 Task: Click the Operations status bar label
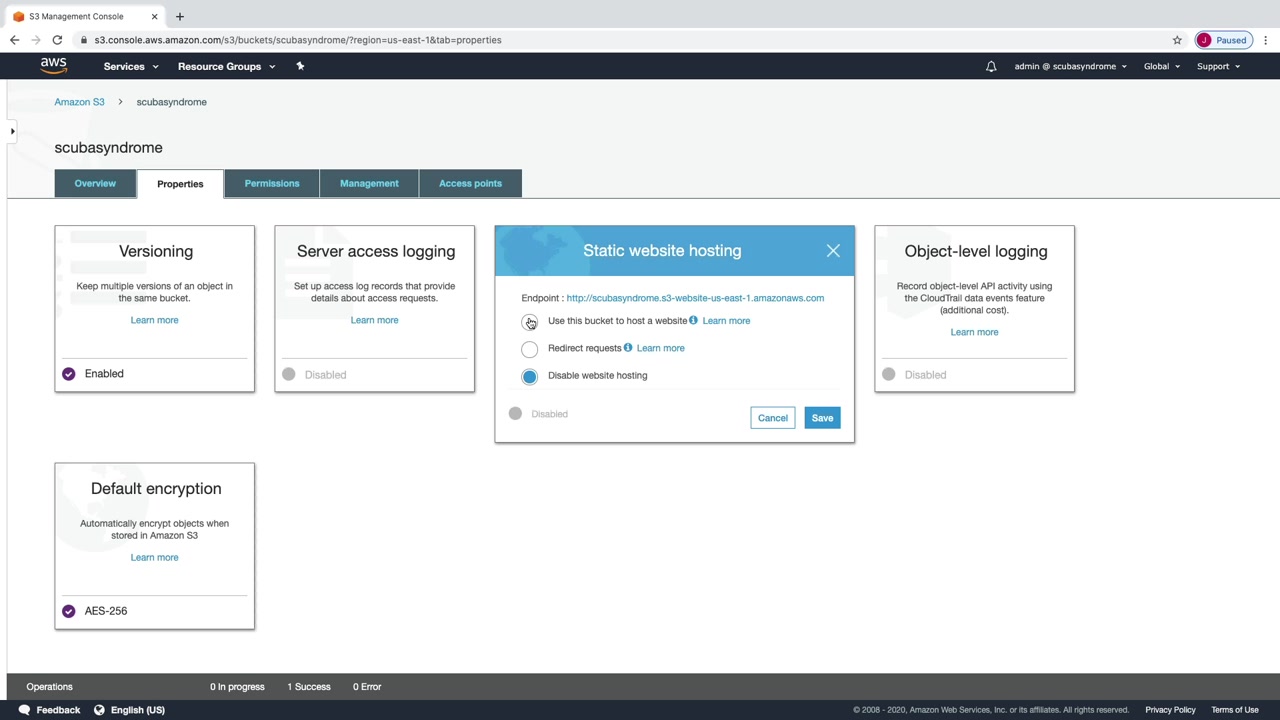[x=49, y=687]
